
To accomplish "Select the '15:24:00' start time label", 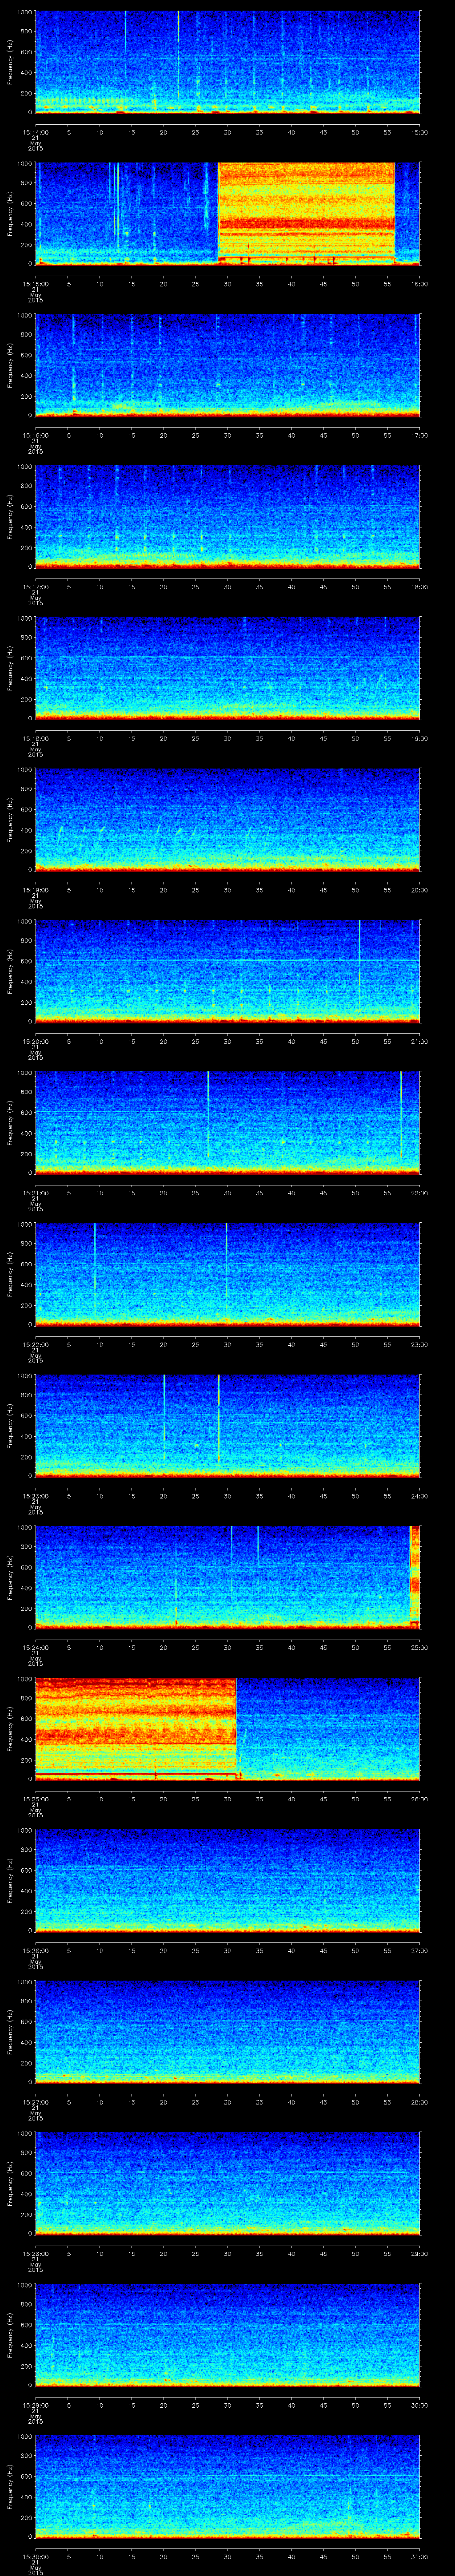I will pyautogui.click(x=35, y=1648).
